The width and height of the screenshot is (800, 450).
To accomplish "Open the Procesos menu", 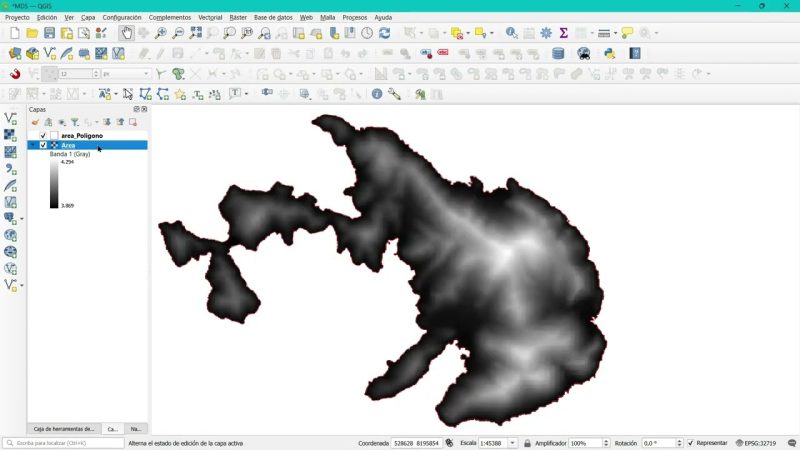I will pyautogui.click(x=354, y=17).
